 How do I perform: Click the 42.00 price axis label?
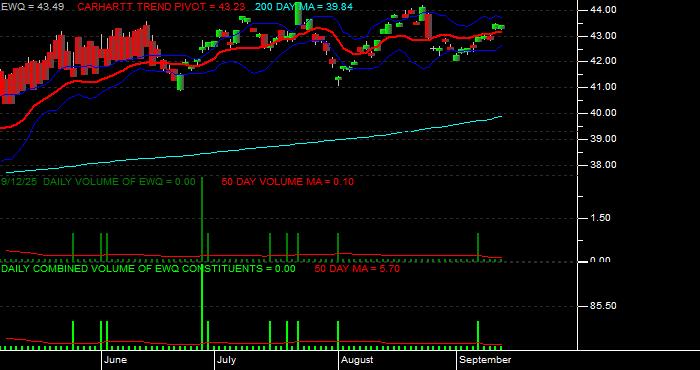[x=603, y=61]
